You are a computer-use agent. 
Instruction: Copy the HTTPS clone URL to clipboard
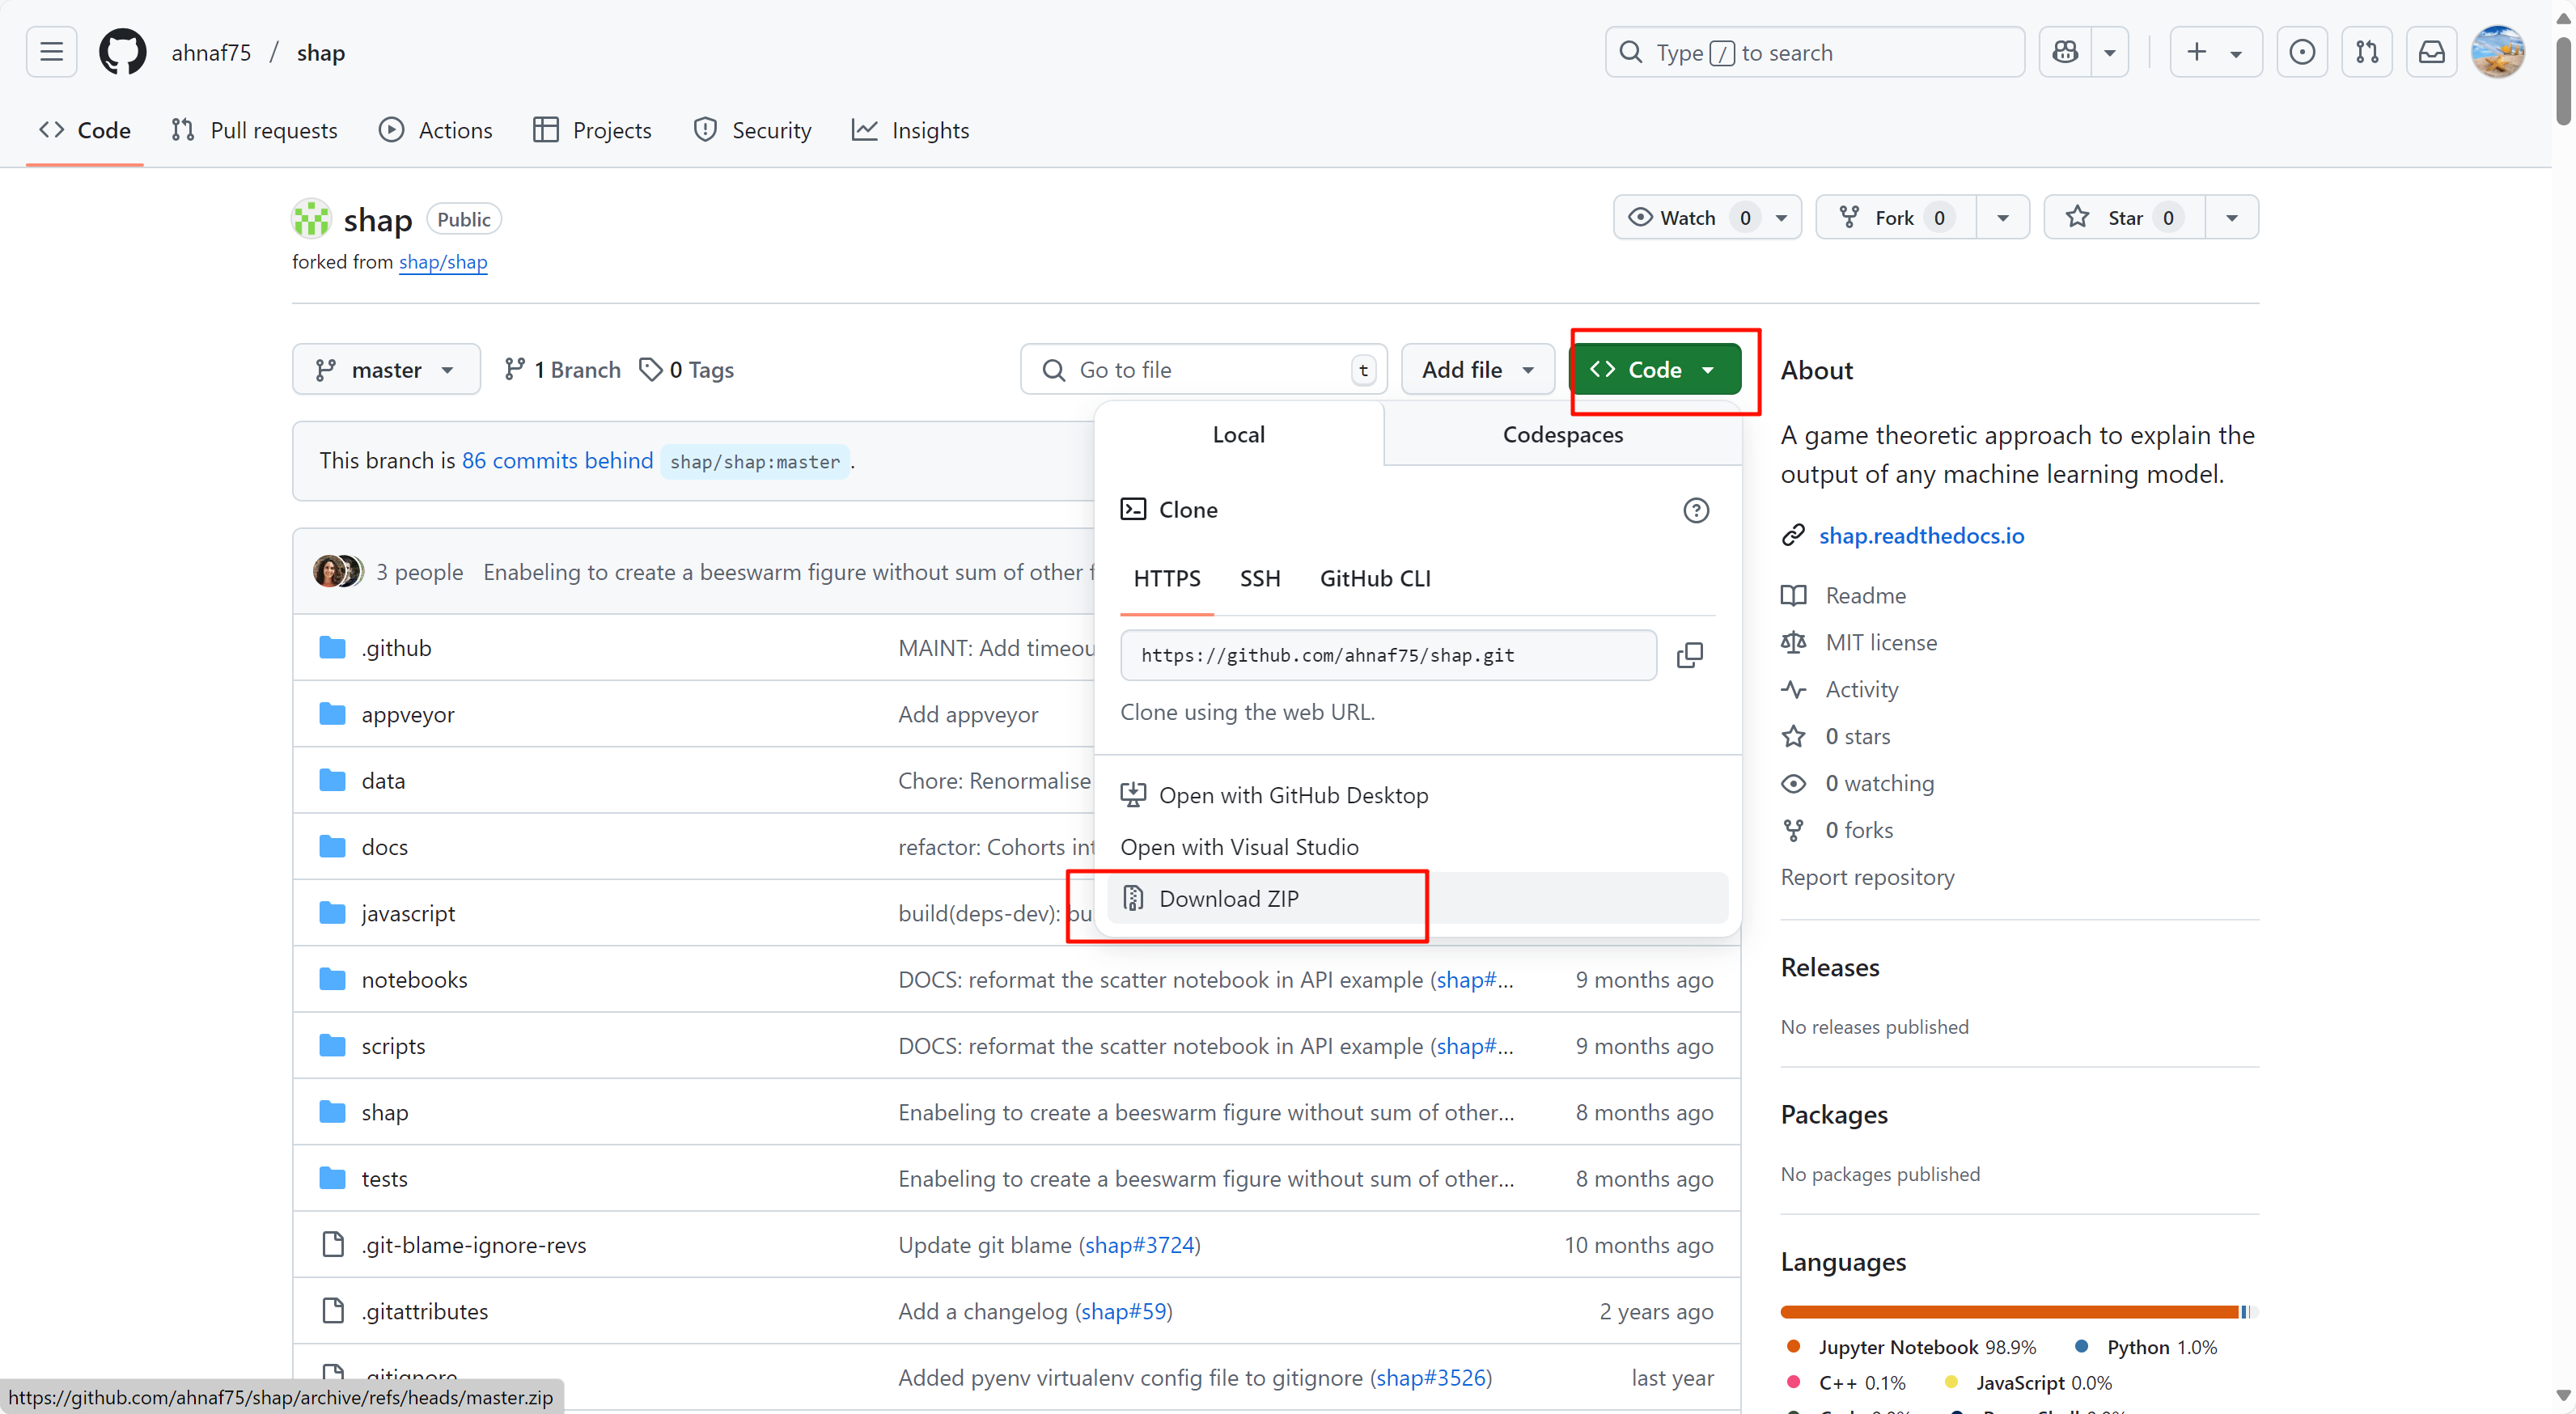point(1689,655)
